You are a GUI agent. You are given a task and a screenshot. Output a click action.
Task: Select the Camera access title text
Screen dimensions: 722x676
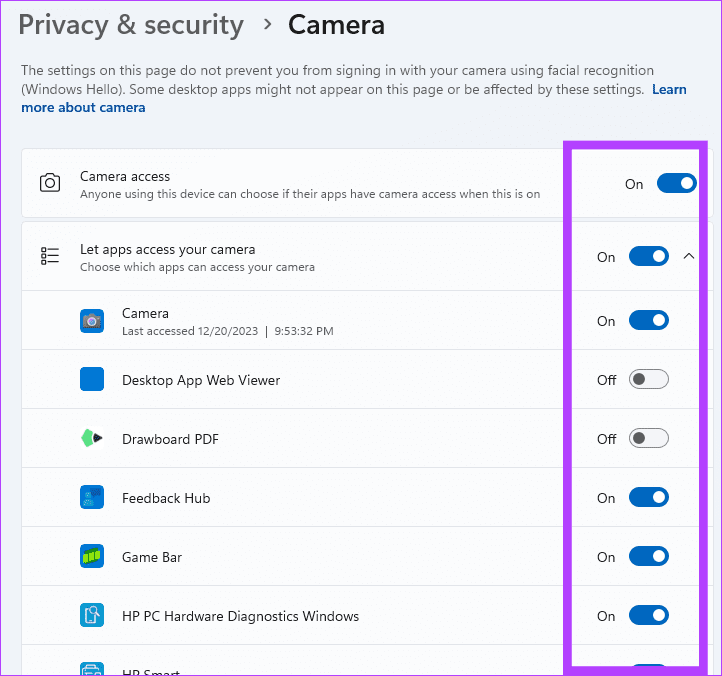click(125, 176)
